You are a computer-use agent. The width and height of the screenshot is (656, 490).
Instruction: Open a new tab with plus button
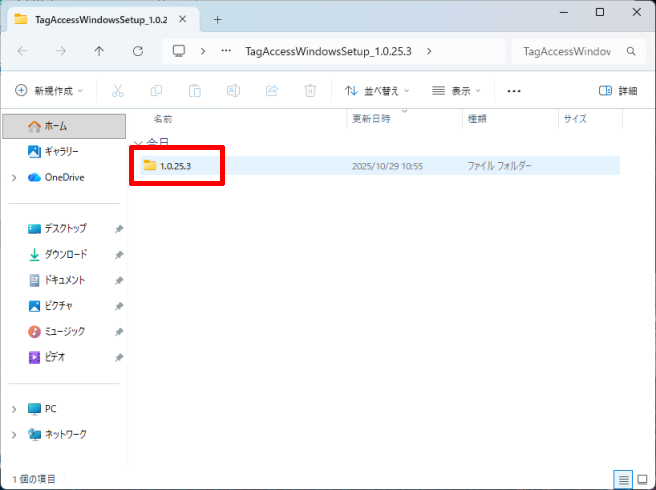pos(217,19)
